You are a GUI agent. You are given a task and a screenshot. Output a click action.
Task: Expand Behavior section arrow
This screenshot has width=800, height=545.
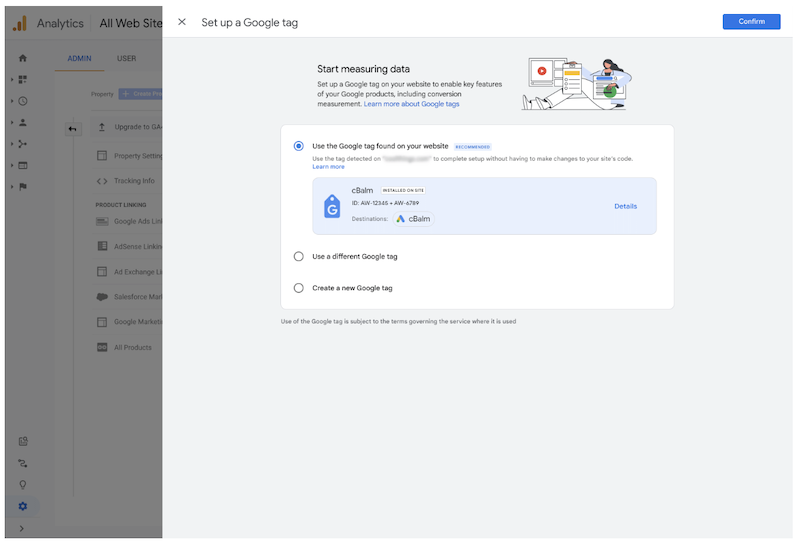tap(12, 165)
